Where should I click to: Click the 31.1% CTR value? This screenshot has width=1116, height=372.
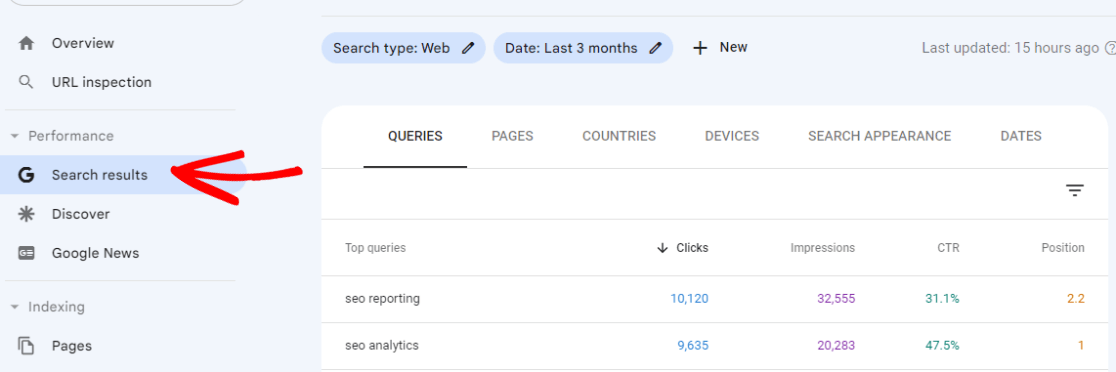coord(942,299)
